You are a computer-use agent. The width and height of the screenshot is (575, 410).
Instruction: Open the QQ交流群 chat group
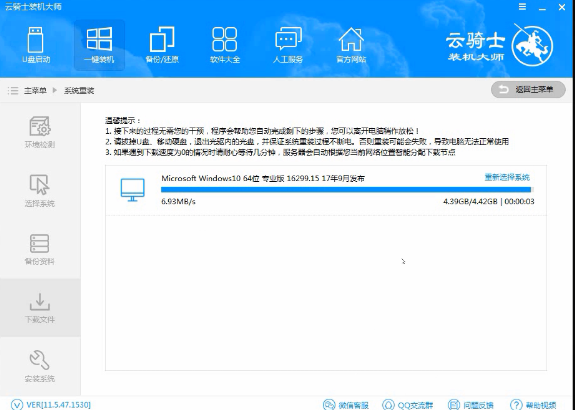407,405
